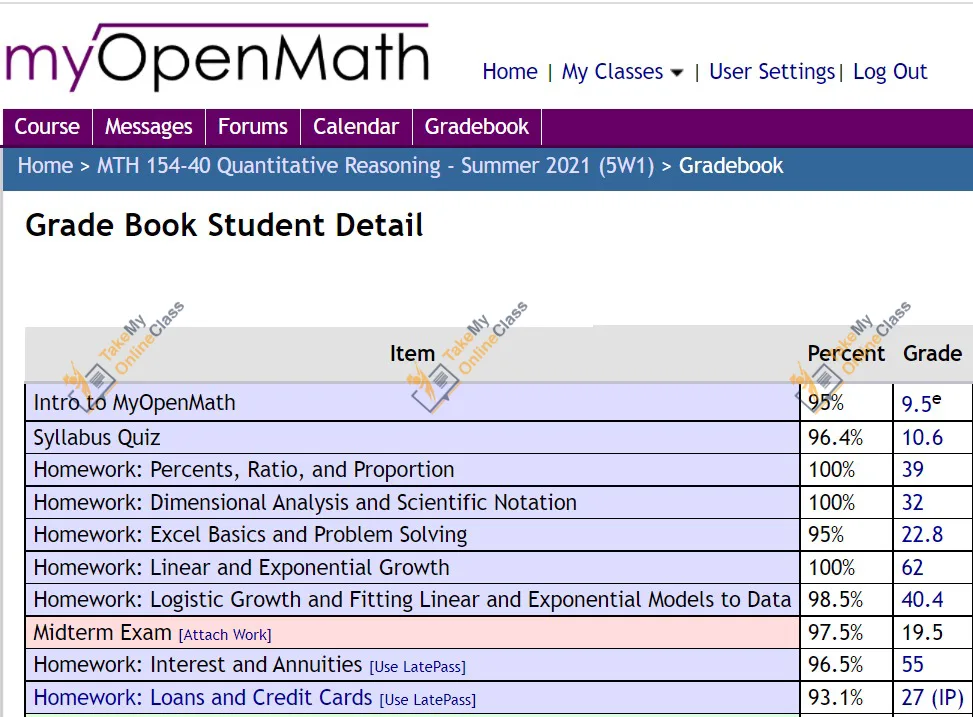Image resolution: width=973 pixels, height=717 pixels.
Task: Click the 22.8 grade for Excel Basics homework
Action: tap(922, 534)
